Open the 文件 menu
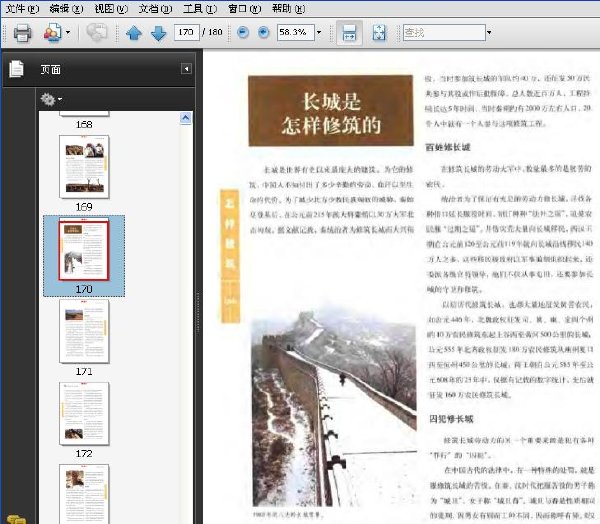600x524 pixels. point(22,8)
